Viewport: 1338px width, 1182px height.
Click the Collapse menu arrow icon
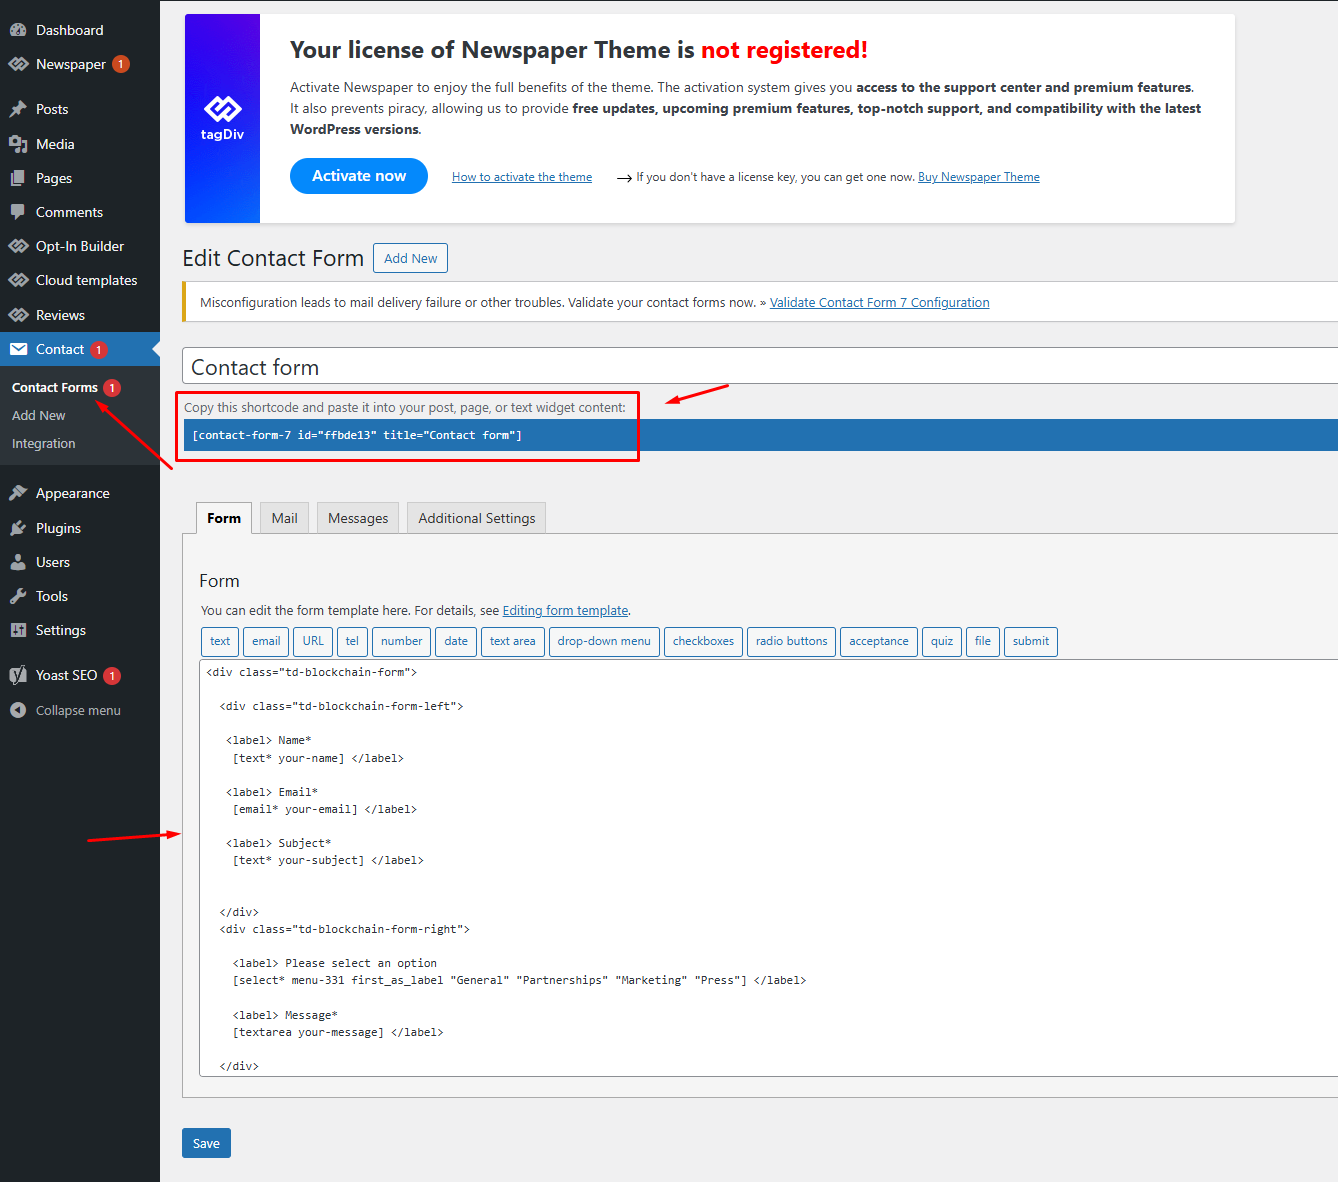coord(18,710)
